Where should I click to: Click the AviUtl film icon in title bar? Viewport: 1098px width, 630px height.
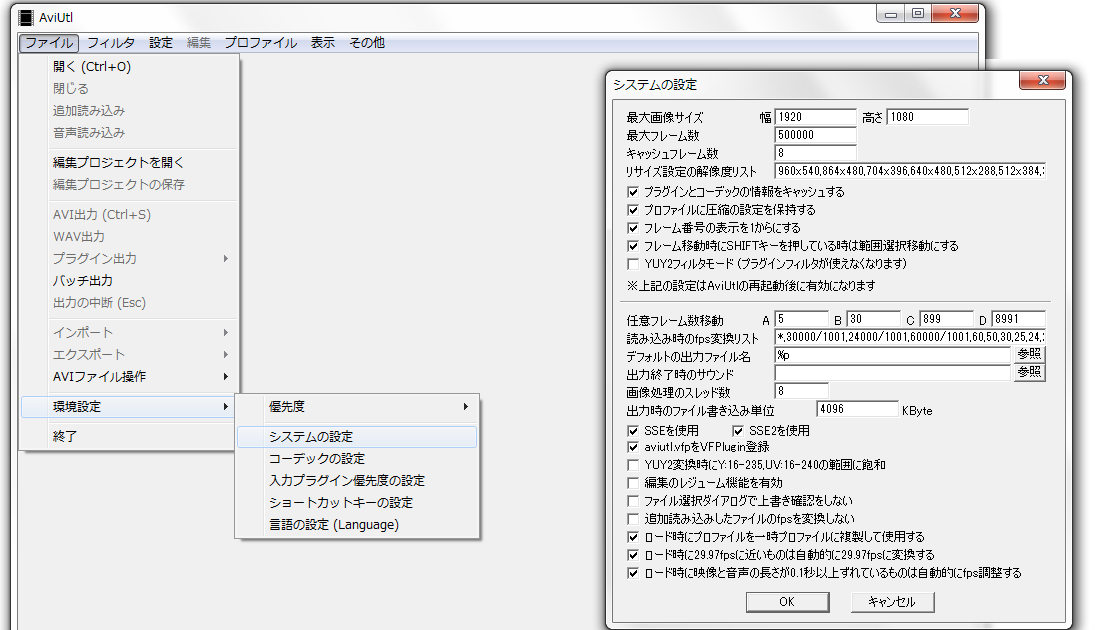click(26, 17)
